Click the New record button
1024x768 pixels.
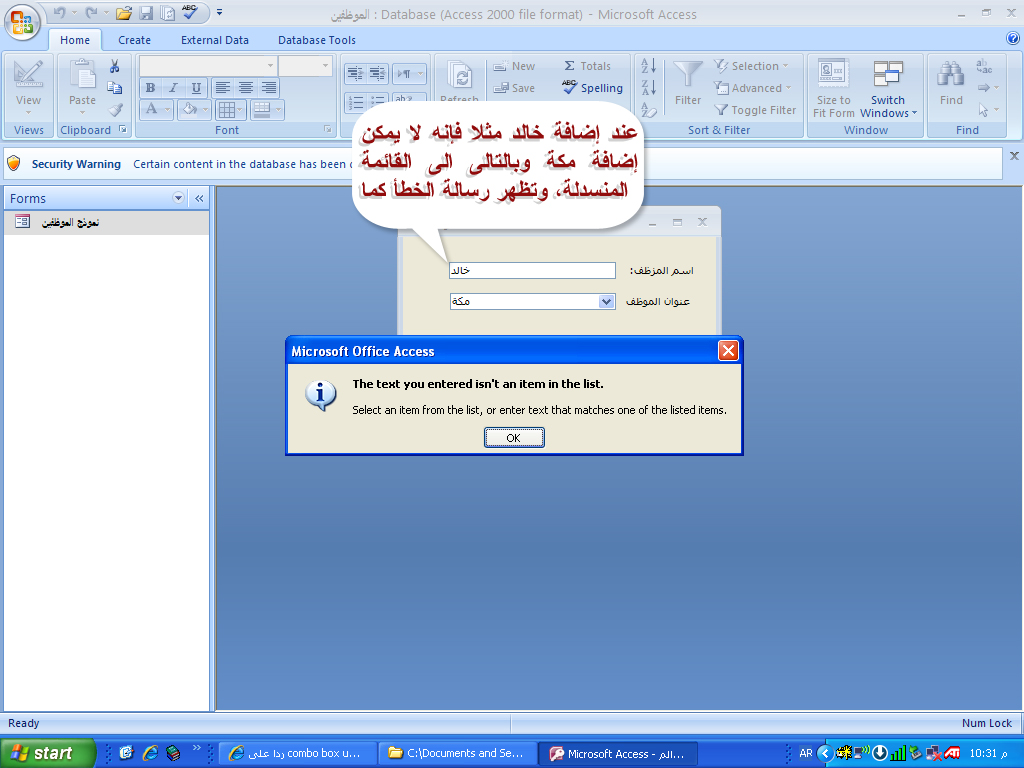pos(514,66)
